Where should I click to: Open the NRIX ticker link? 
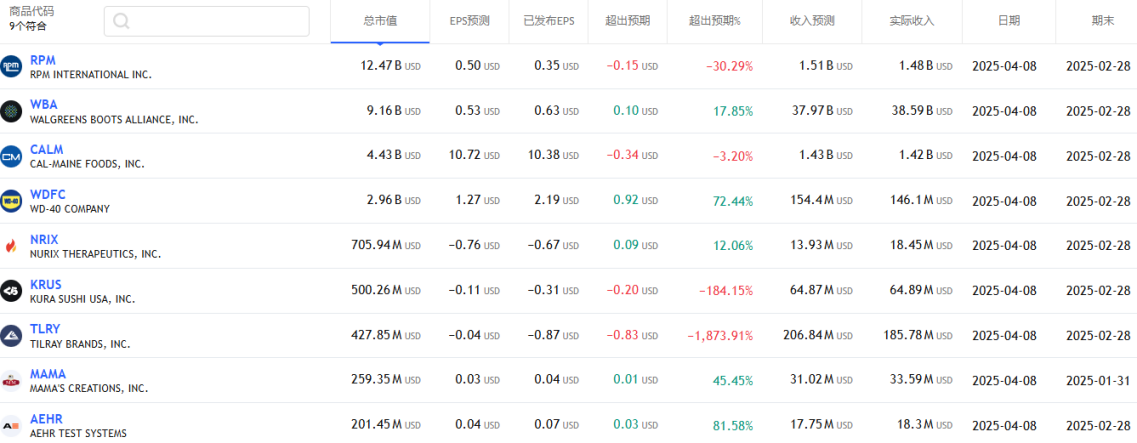click(x=44, y=240)
